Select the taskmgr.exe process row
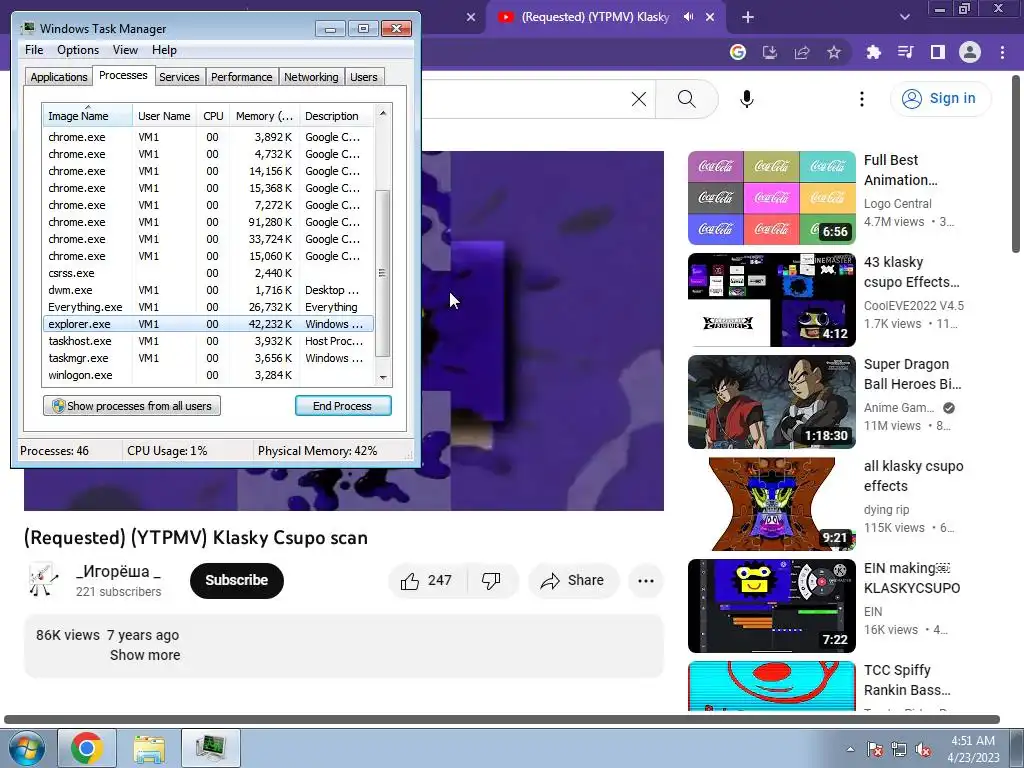The image size is (1024, 768). tap(208, 358)
